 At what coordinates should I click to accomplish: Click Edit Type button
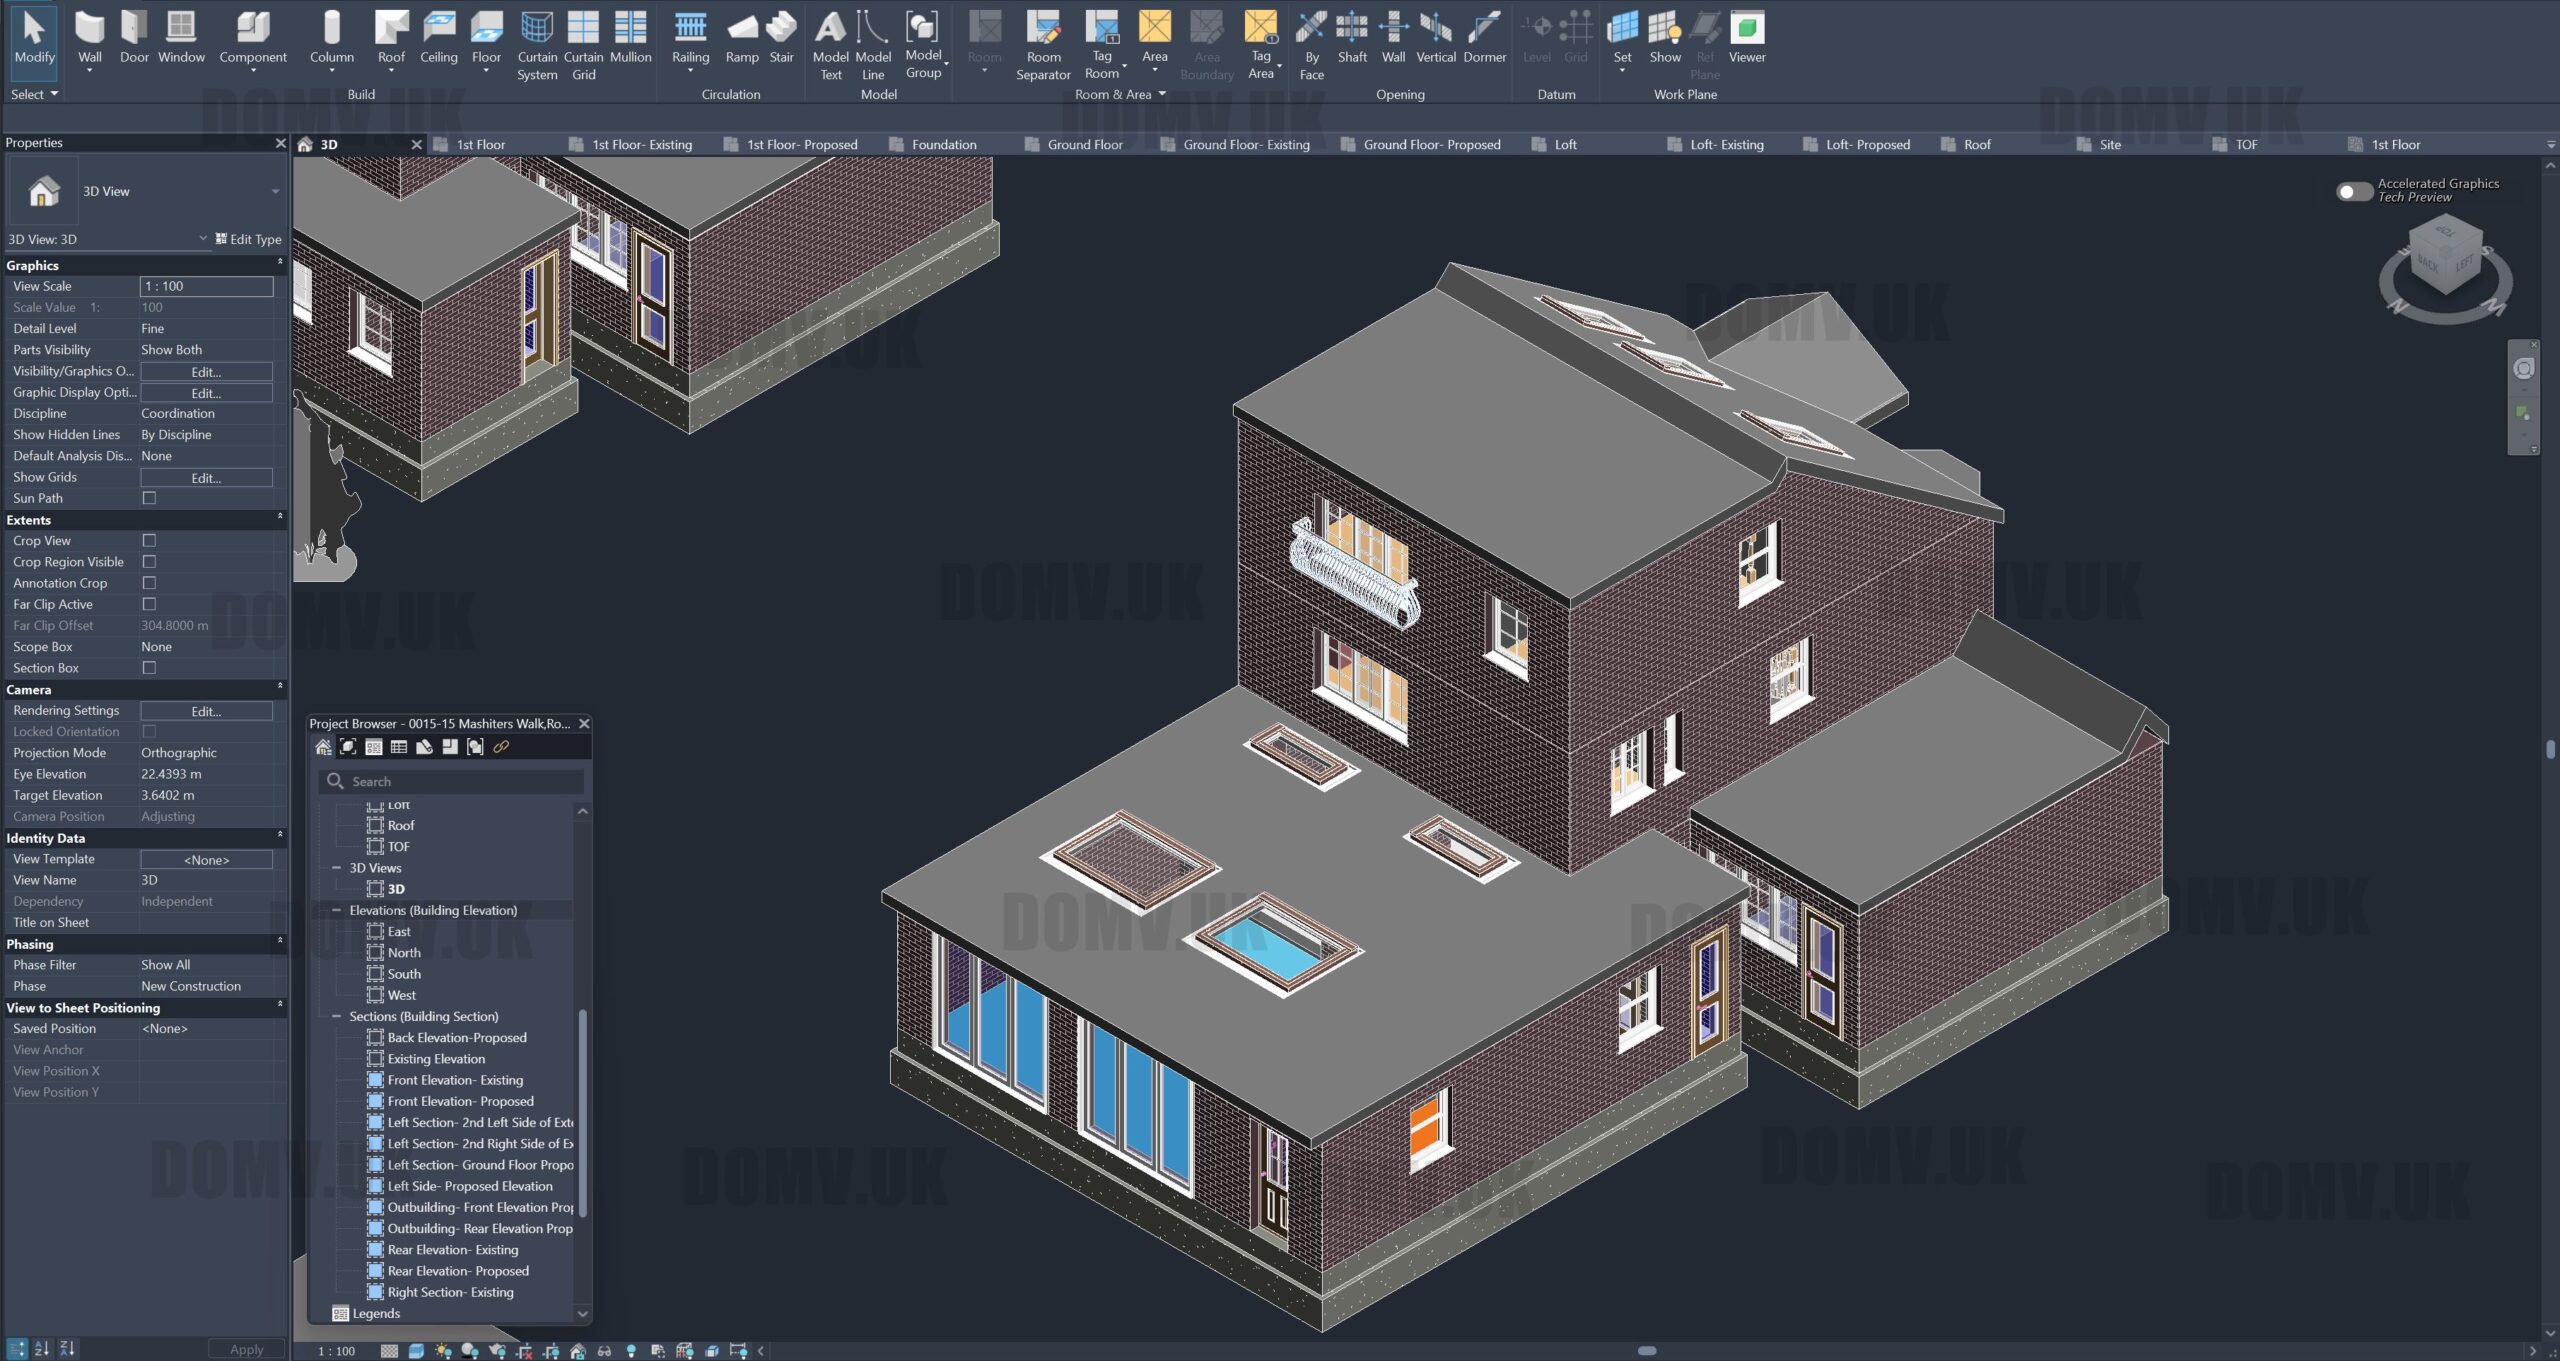248,239
